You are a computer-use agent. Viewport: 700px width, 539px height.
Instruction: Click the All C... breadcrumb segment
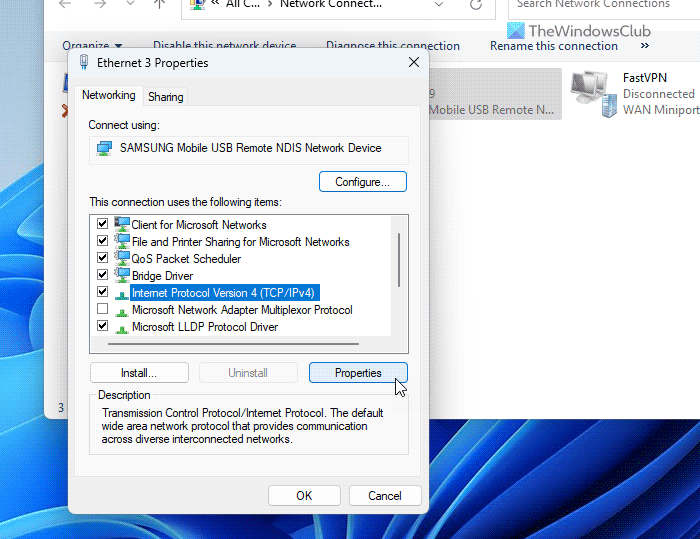(243, 4)
